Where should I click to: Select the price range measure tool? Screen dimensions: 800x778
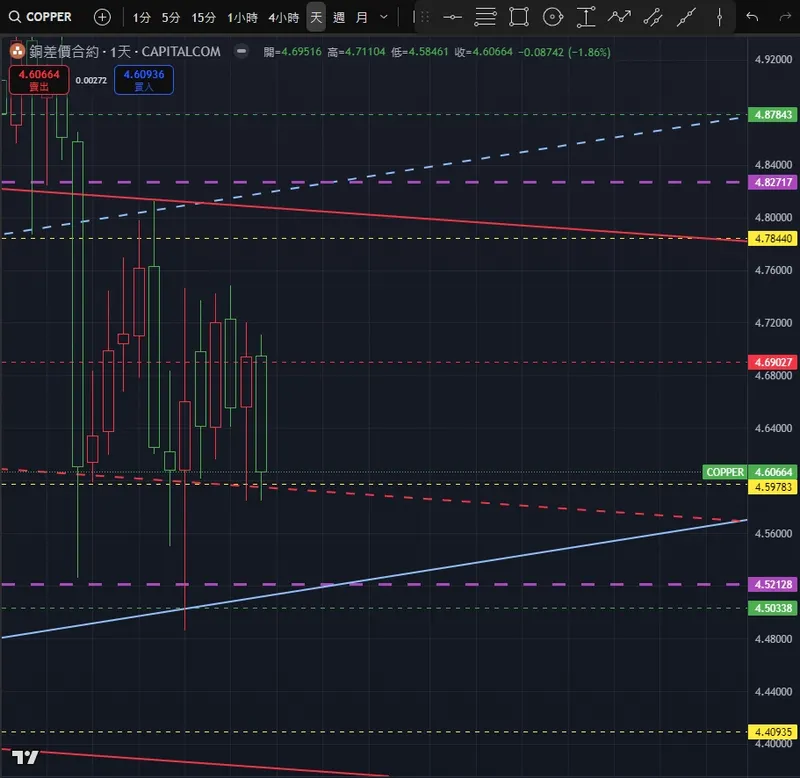click(x=586, y=17)
